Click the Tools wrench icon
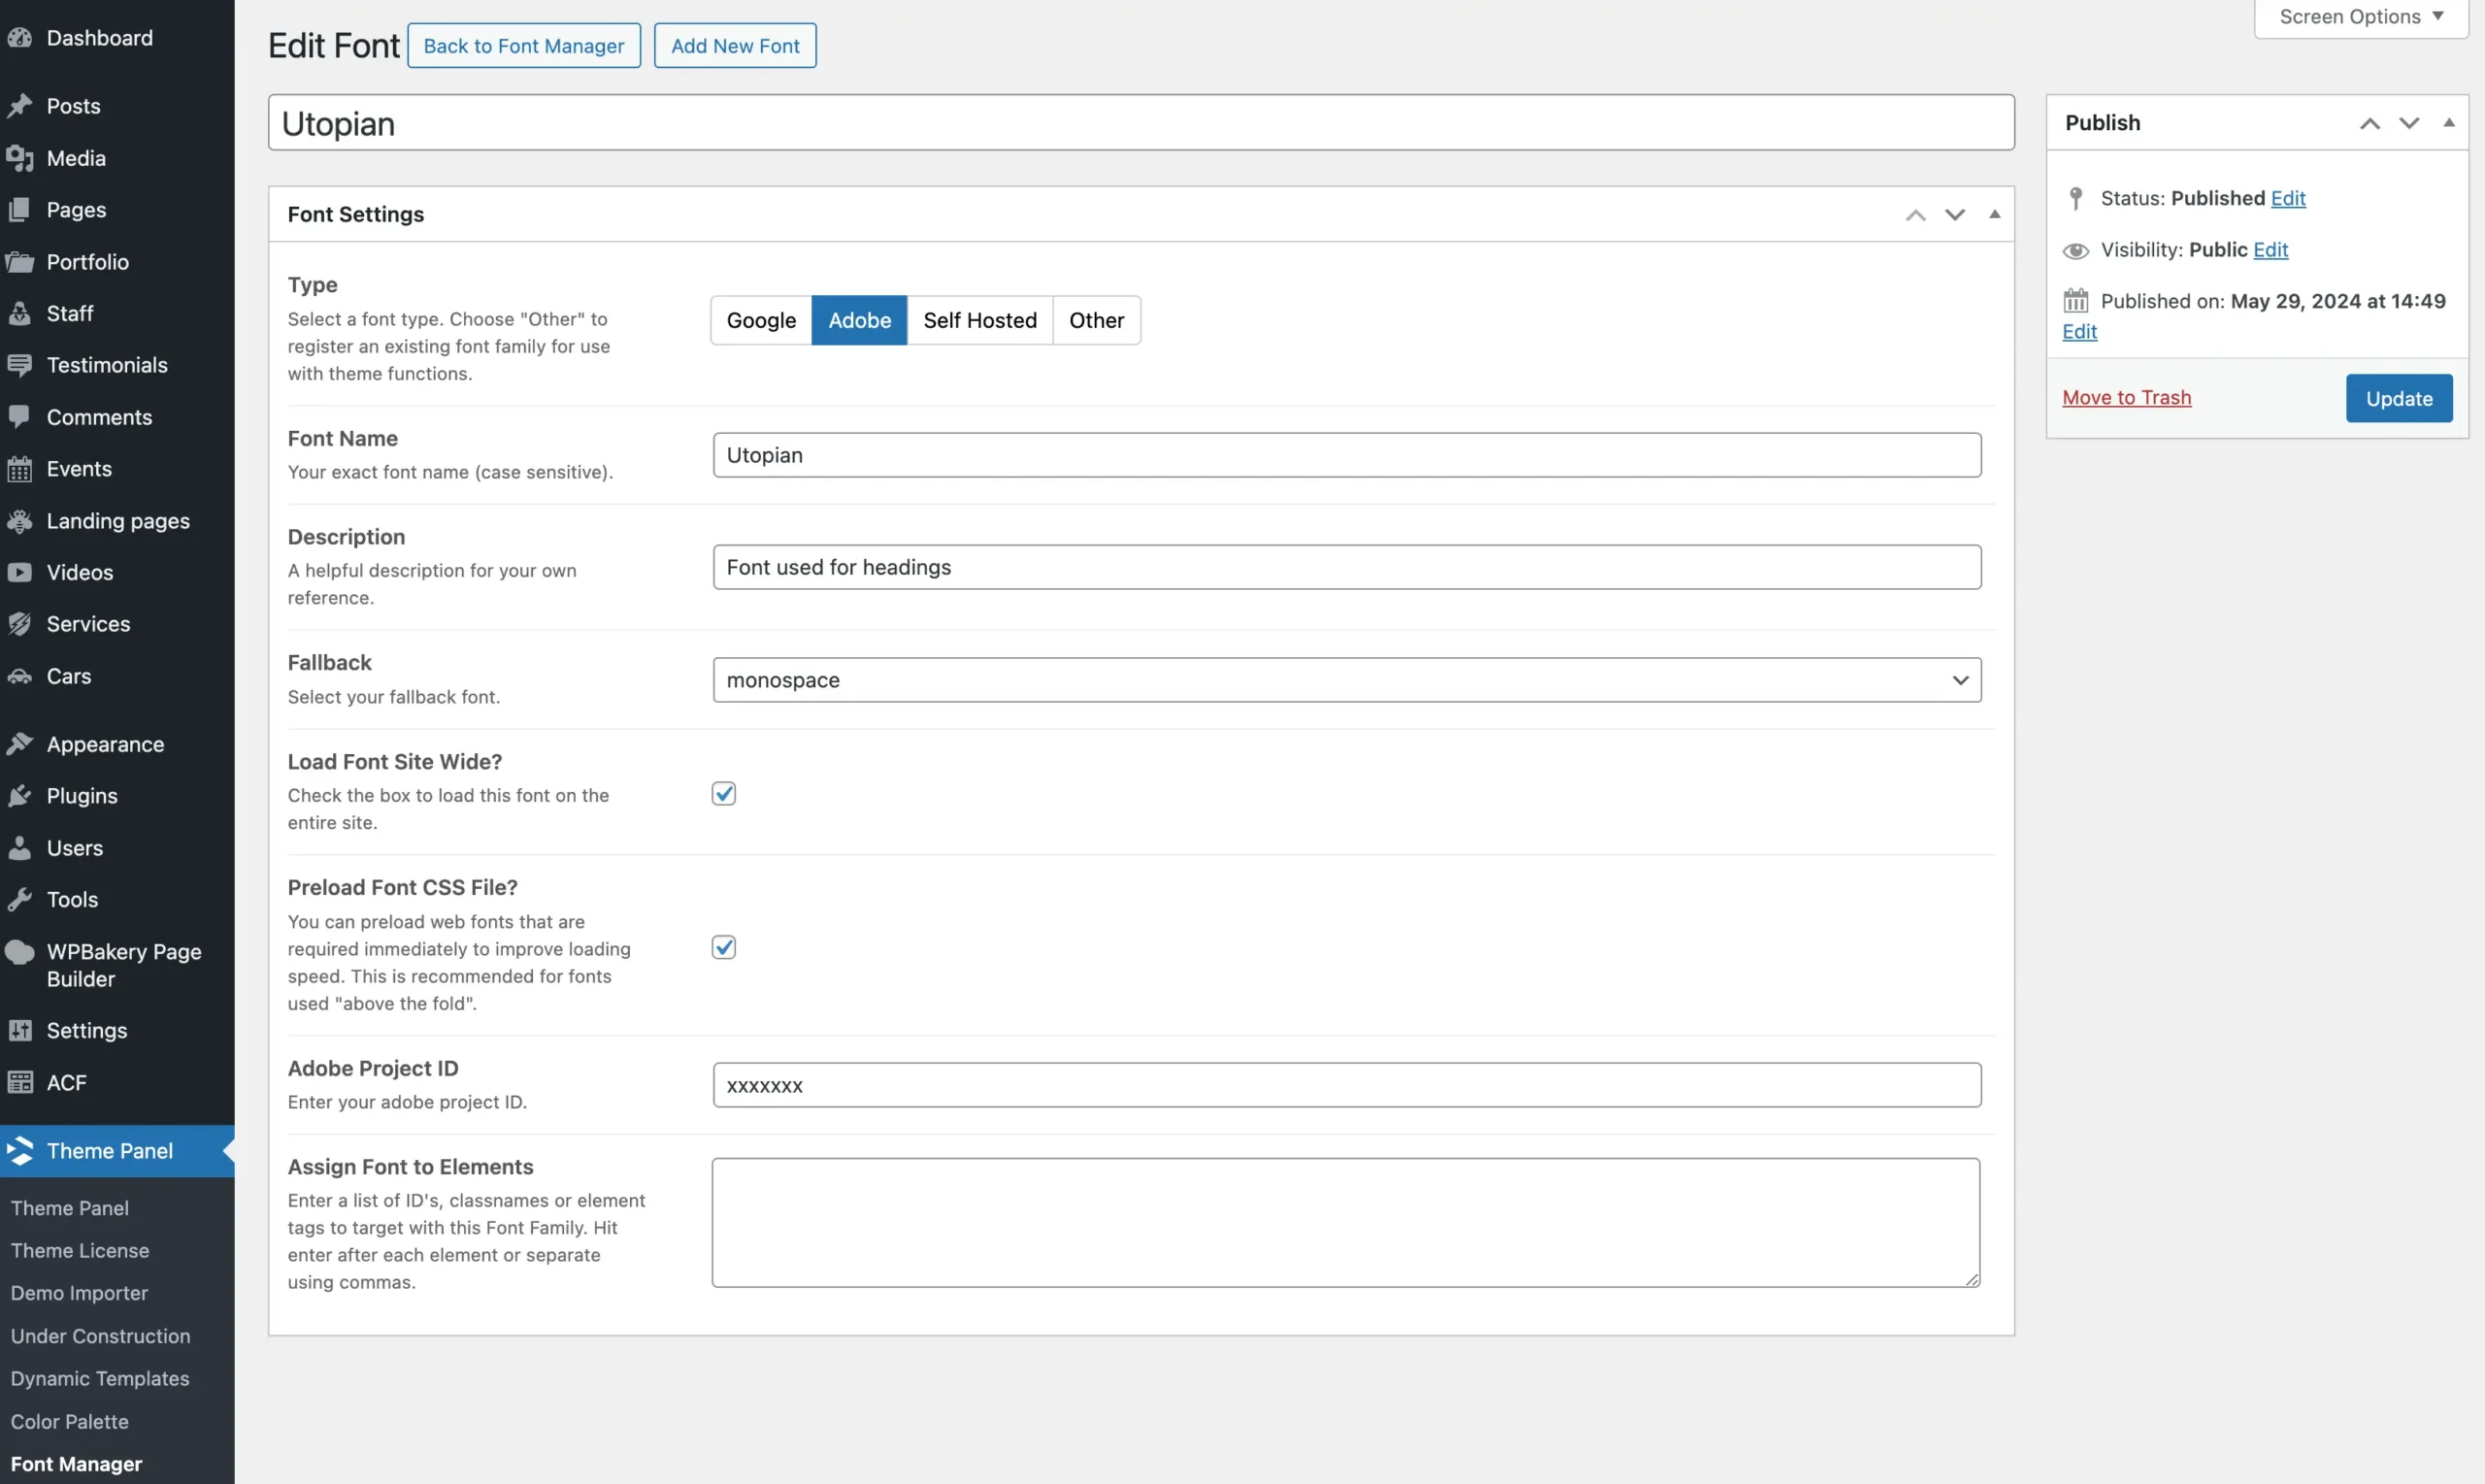This screenshot has width=2485, height=1484. coord(19,900)
